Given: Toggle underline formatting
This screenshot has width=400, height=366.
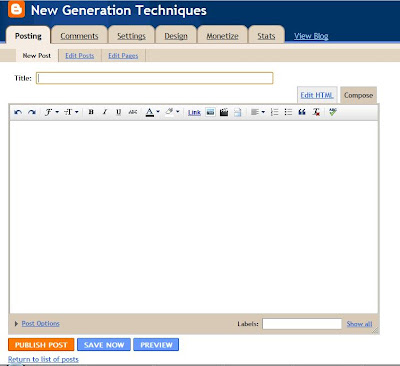Looking at the screenshot, I should (118, 112).
